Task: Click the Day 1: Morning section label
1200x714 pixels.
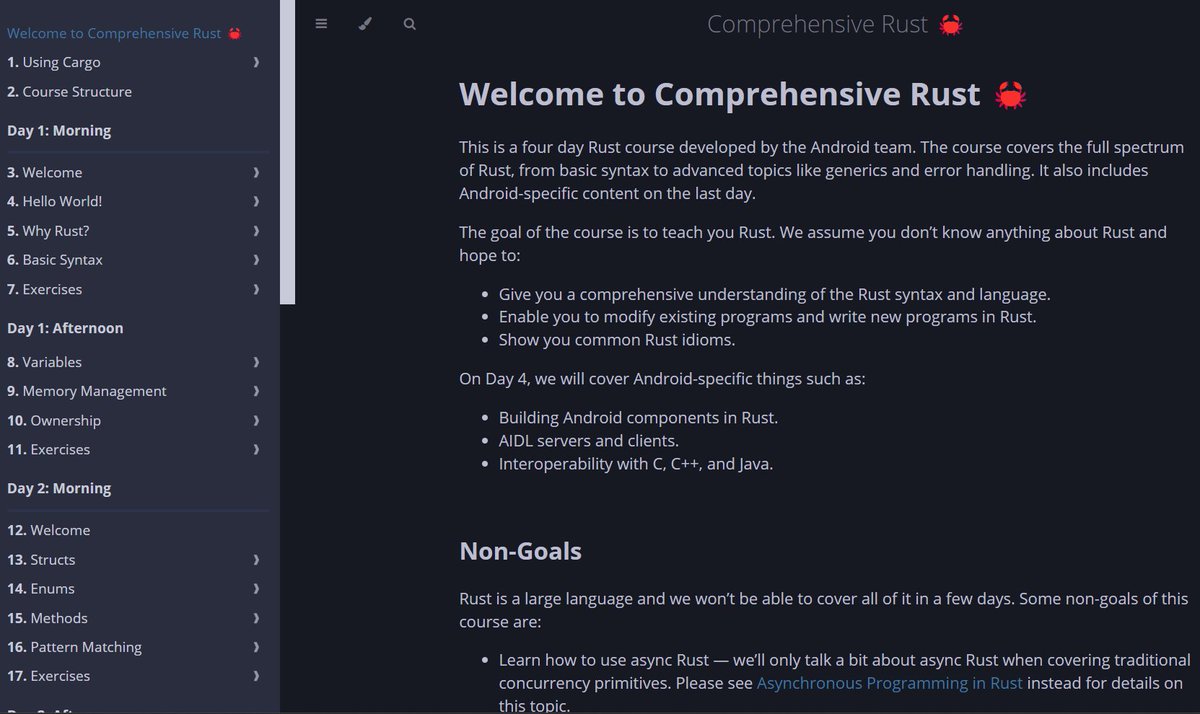Action: [x=59, y=131]
